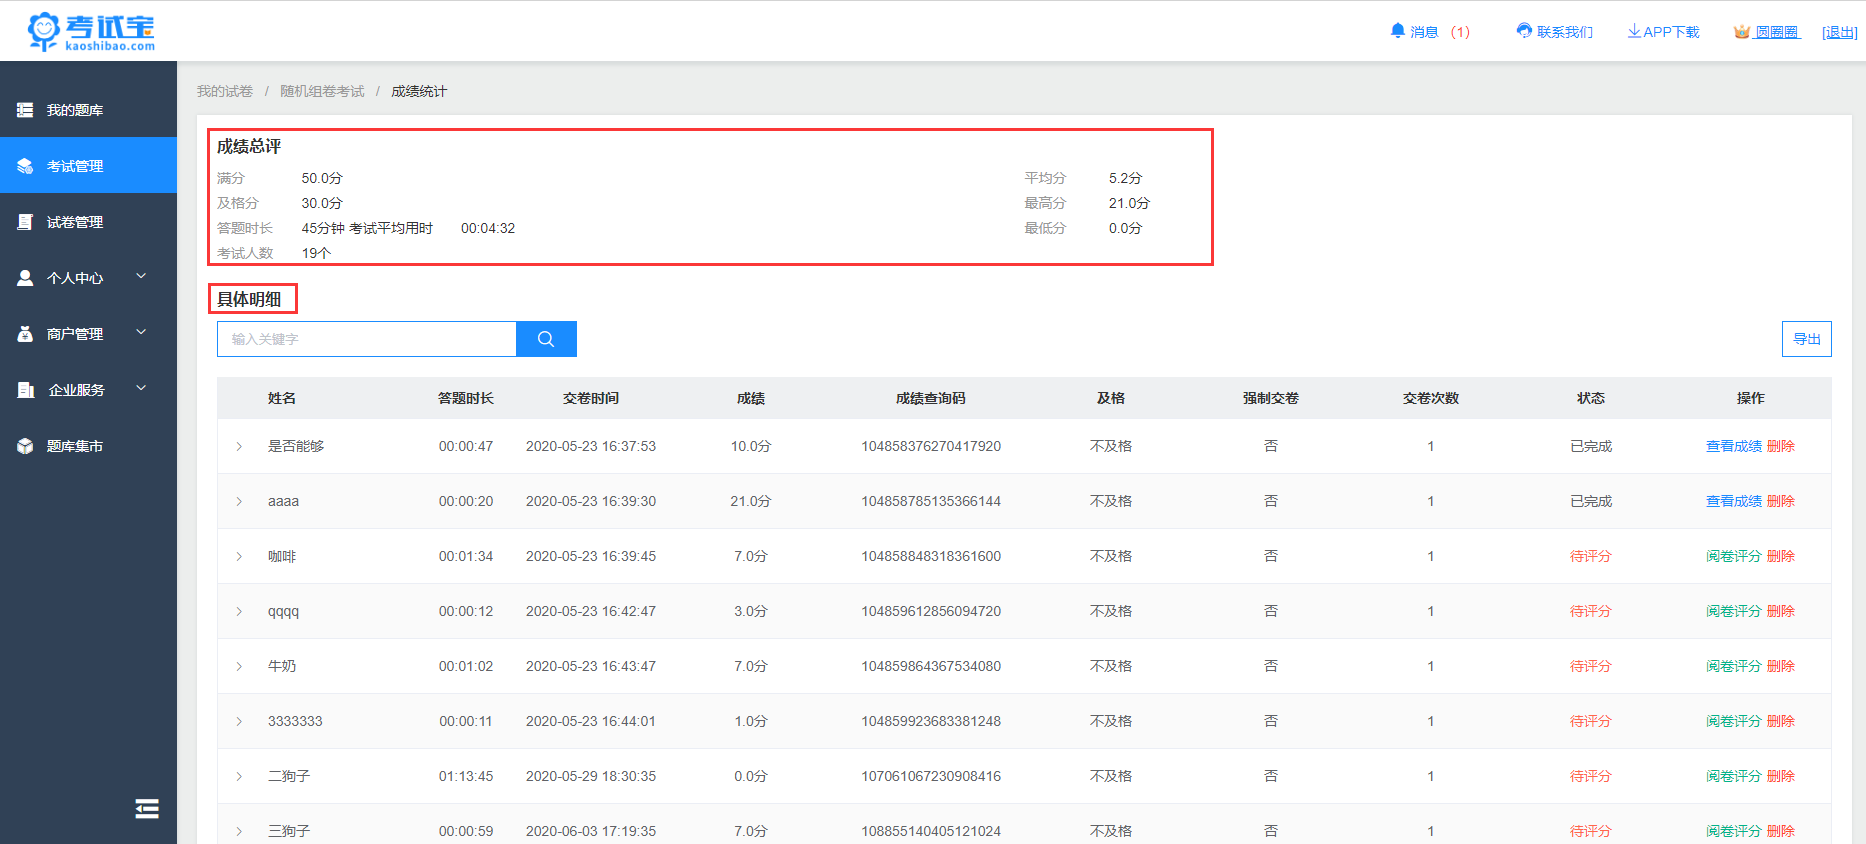Click the crown icon beside username

(x=1742, y=32)
